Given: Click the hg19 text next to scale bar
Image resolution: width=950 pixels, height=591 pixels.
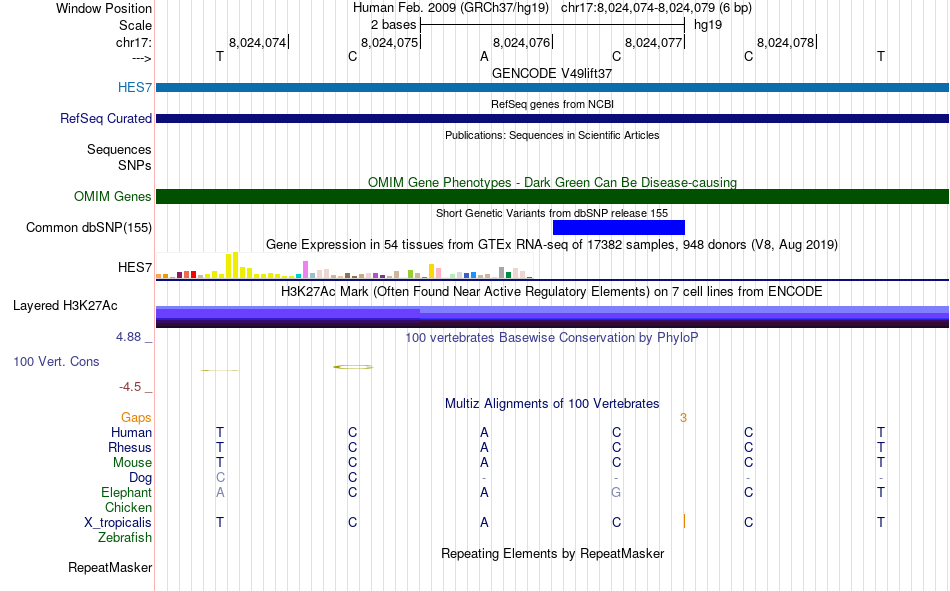Looking at the screenshot, I should [708, 25].
